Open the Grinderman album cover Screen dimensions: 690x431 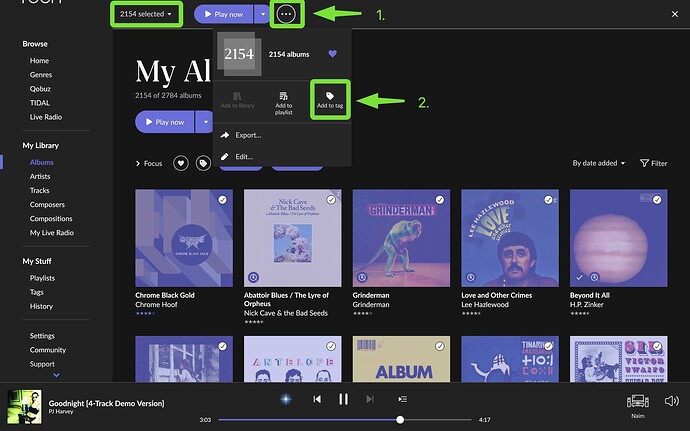coord(401,238)
